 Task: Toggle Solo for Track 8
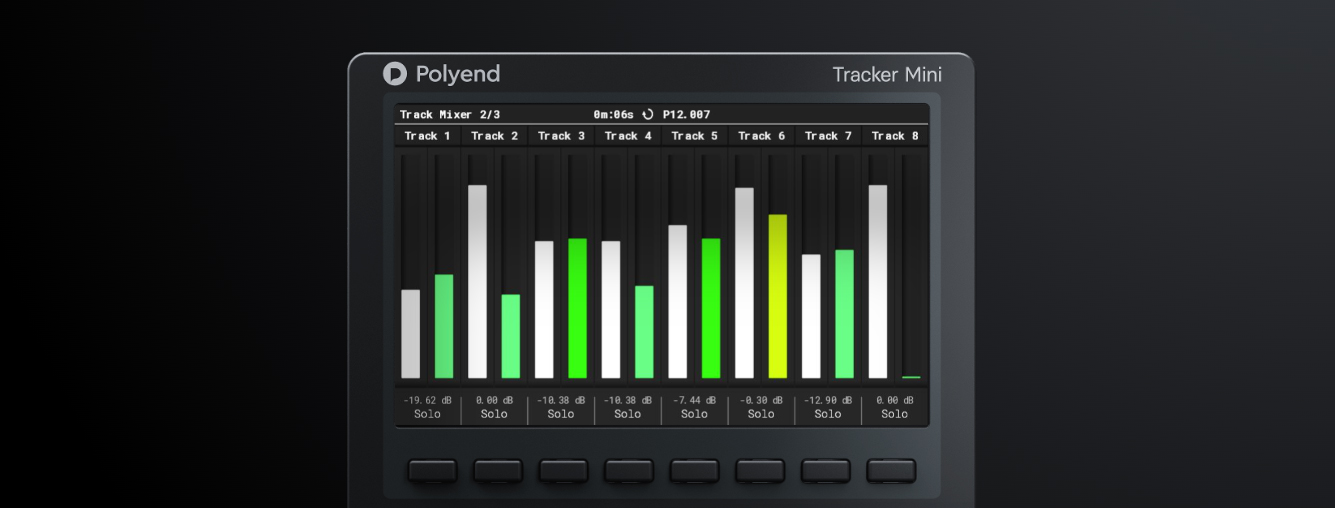tap(894, 414)
